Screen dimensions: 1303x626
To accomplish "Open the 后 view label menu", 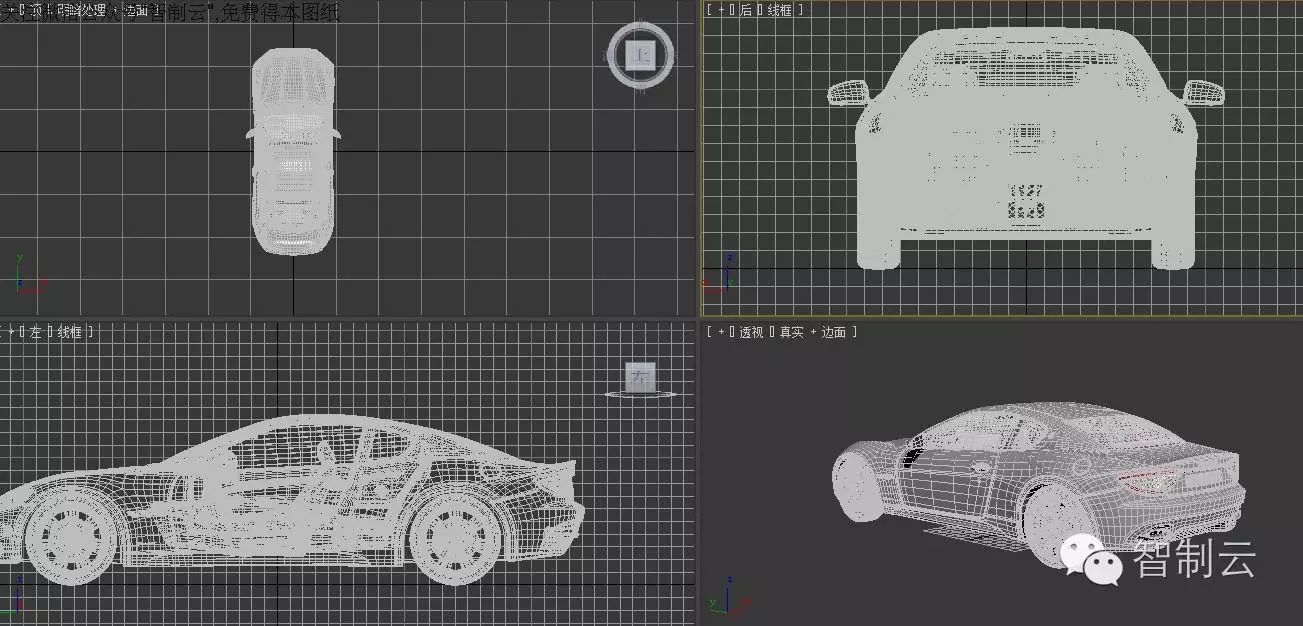I will tap(745, 10).
